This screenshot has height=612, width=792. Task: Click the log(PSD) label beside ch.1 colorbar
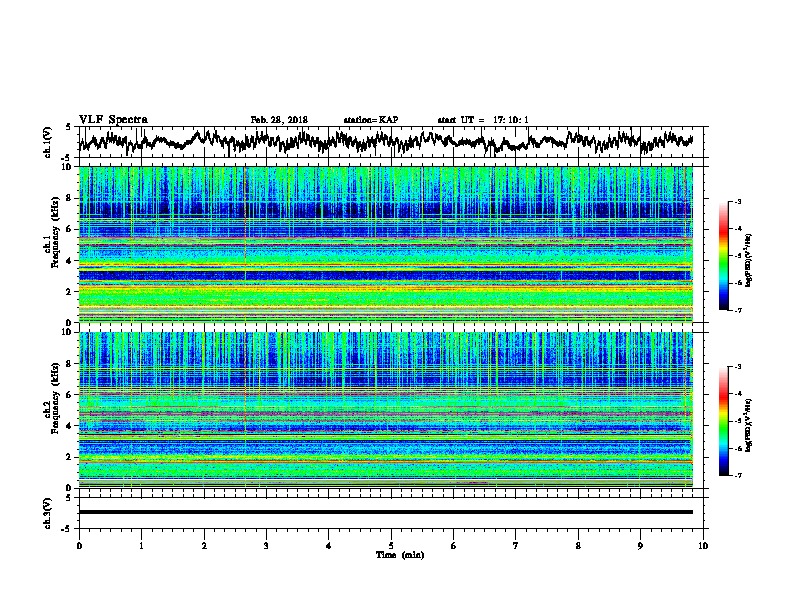pyautogui.click(x=749, y=260)
